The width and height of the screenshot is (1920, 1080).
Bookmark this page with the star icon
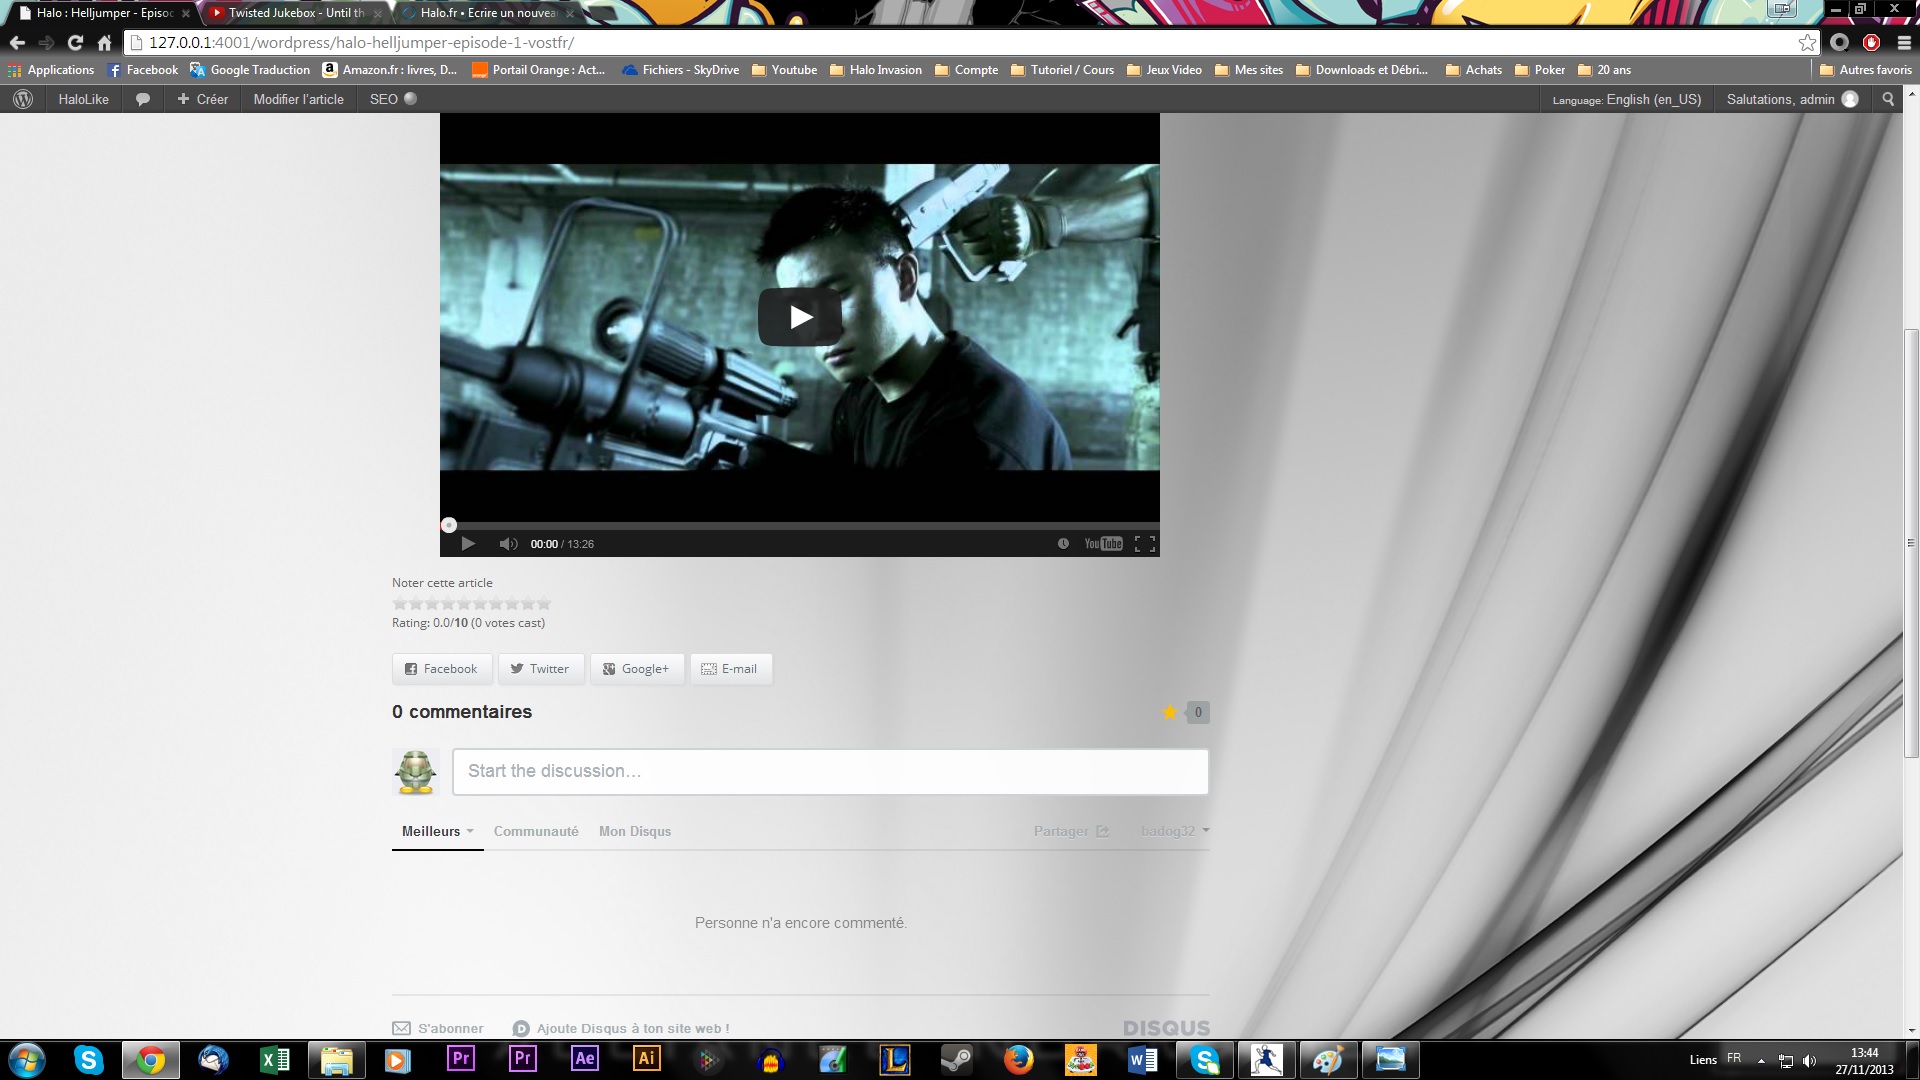click(1807, 43)
